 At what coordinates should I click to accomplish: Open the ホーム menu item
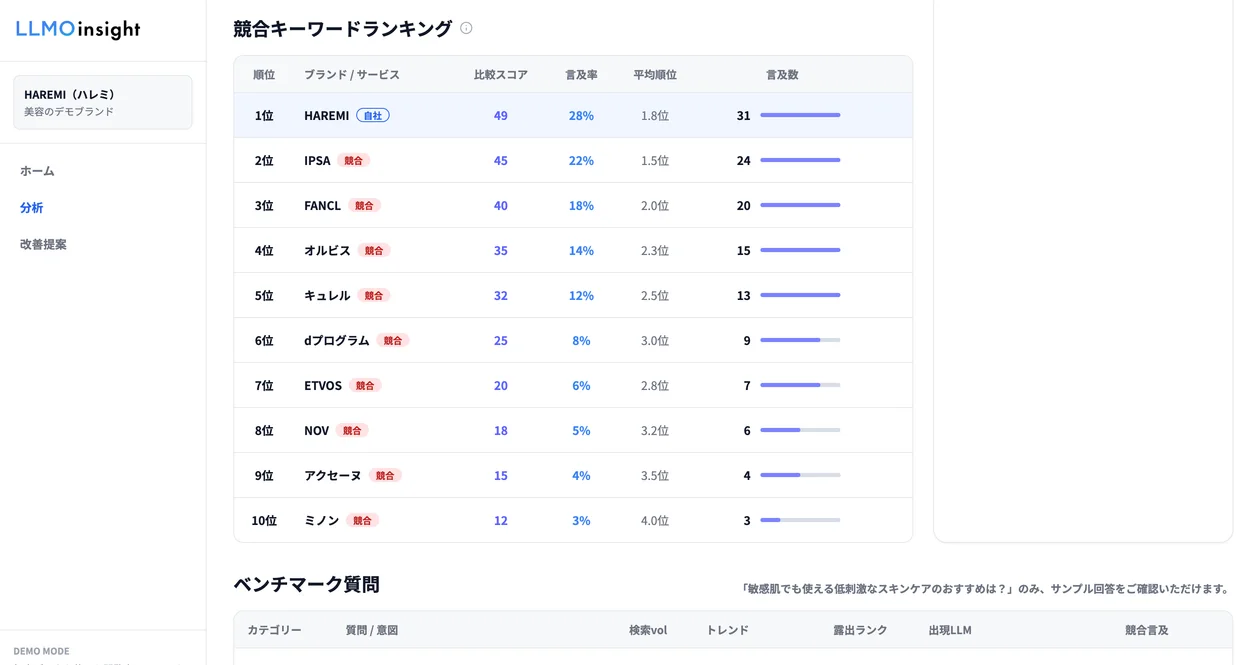37,171
